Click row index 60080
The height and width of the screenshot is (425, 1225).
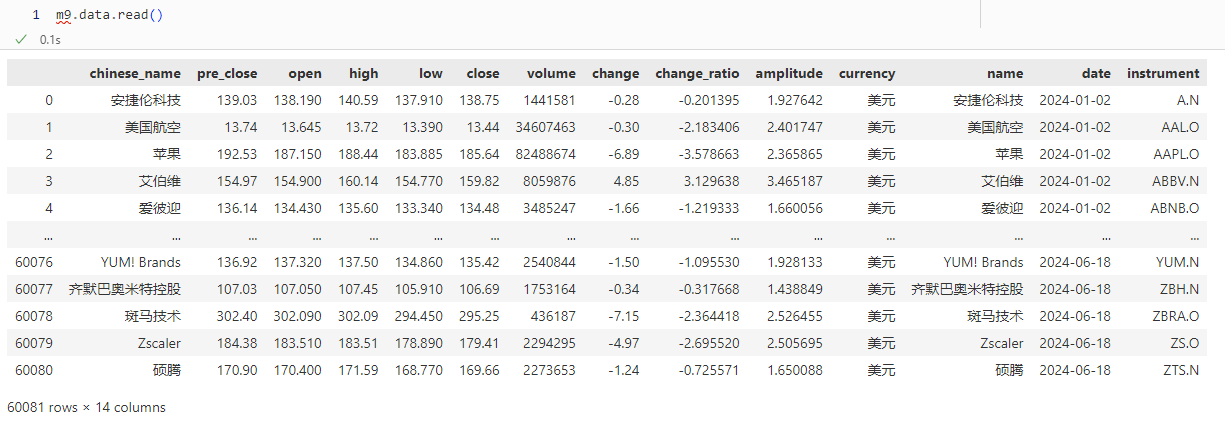(x=34, y=370)
